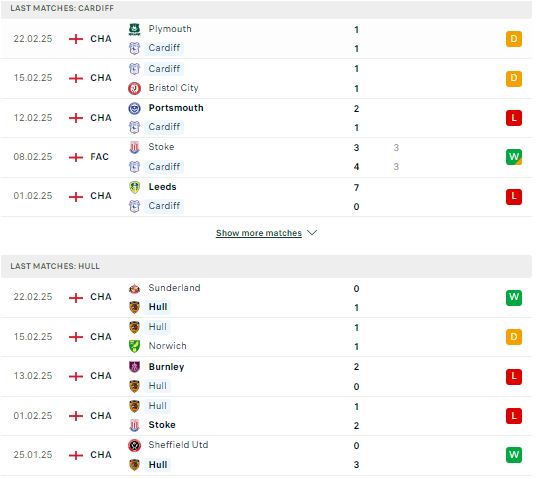Open the Leeds team link
540x479 pixels.
pyautogui.click(x=162, y=187)
